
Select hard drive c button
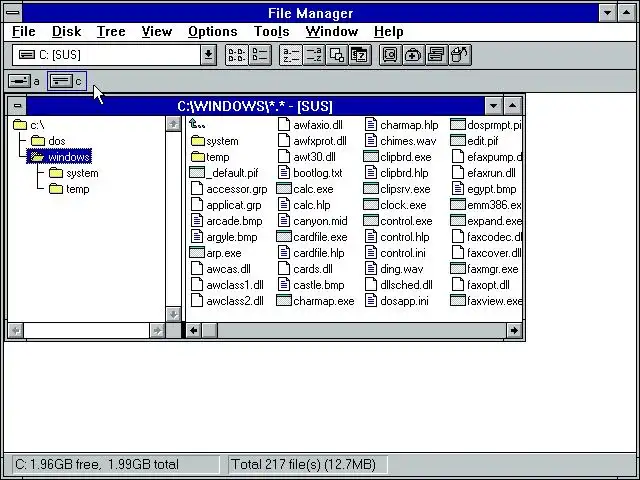pyautogui.click(x=67, y=81)
